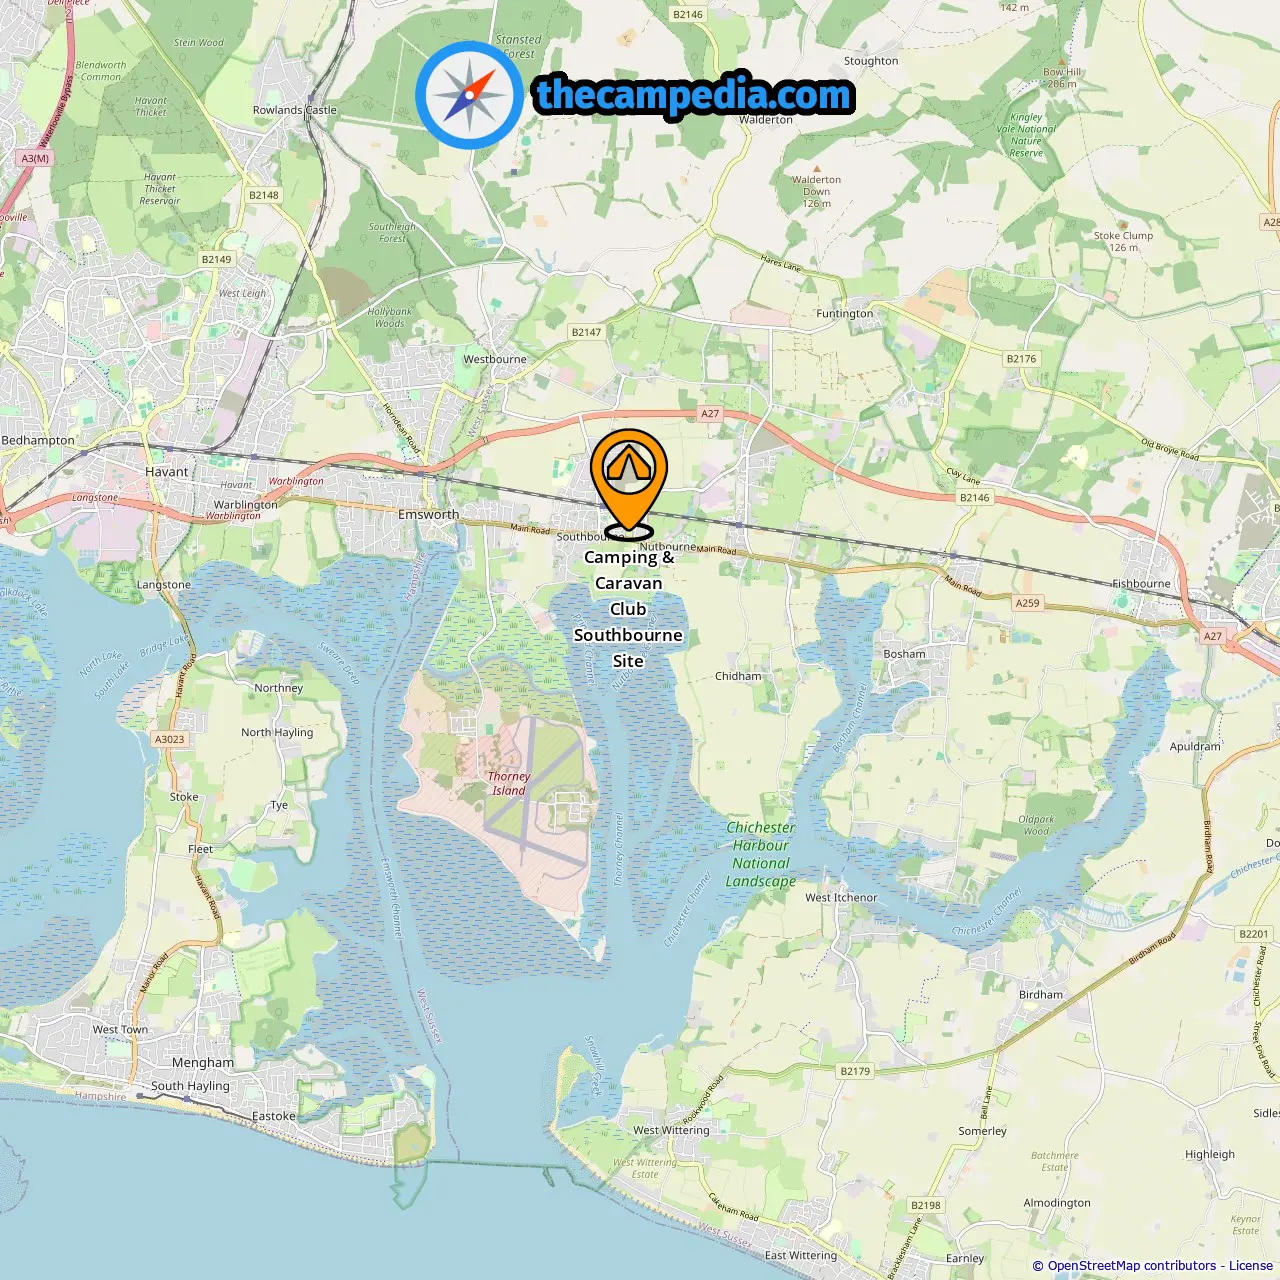Click the blue compass logo icon

[x=469, y=96]
